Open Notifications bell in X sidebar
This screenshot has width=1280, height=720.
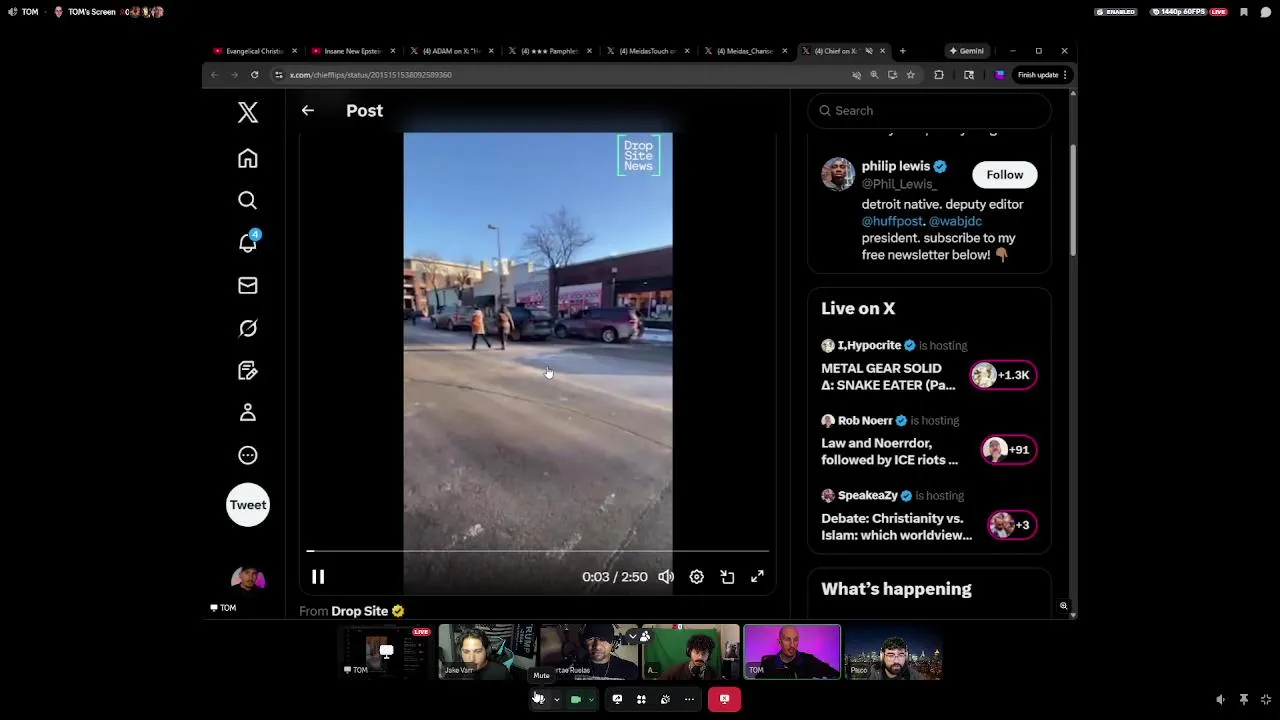coord(248,243)
